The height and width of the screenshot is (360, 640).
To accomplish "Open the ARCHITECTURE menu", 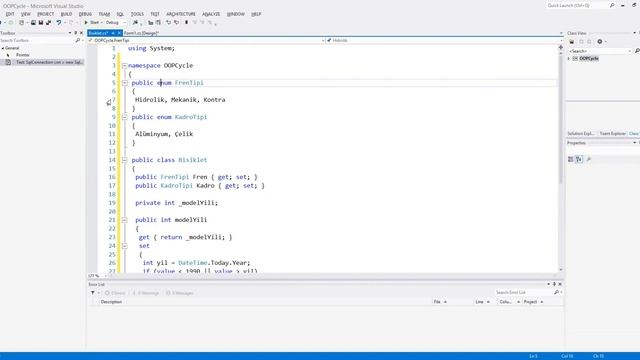I will 180,14.
